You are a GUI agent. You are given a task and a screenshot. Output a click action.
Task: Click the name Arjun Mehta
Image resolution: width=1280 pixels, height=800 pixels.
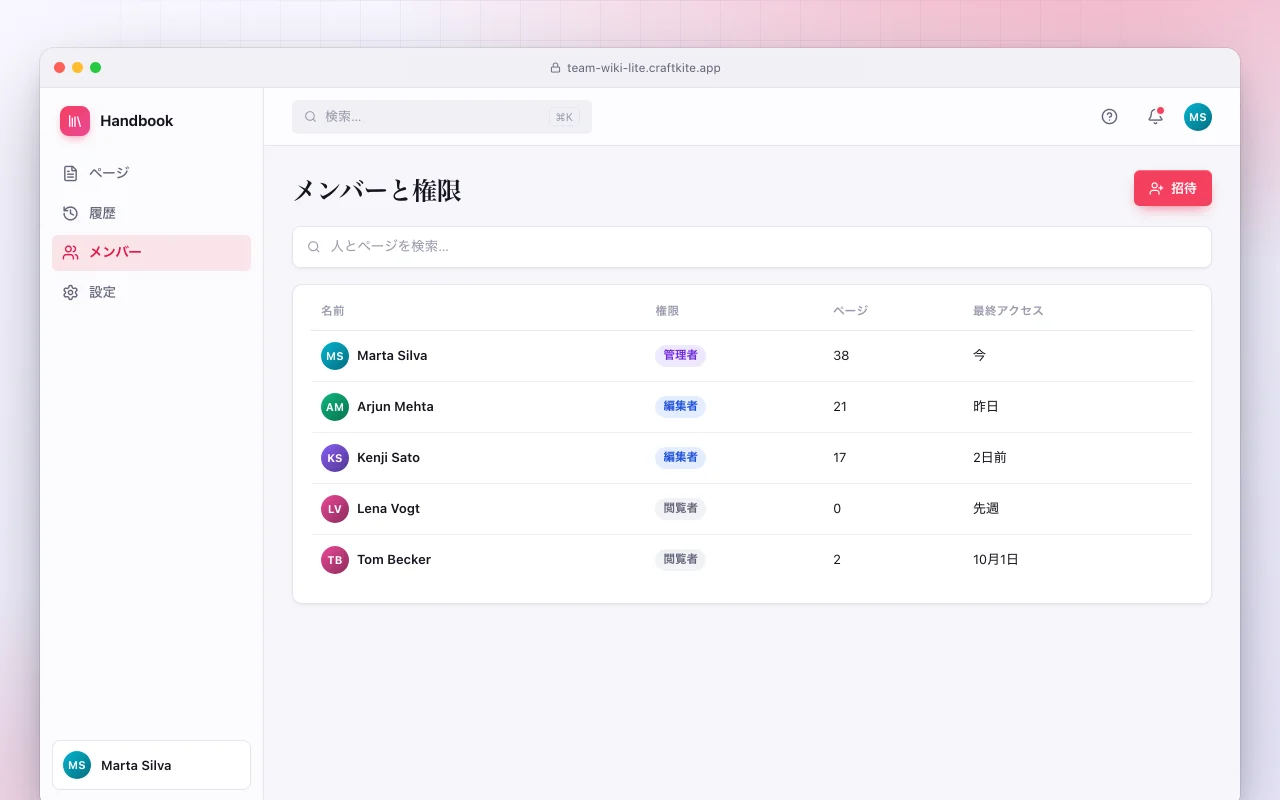[x=395, y=407]
